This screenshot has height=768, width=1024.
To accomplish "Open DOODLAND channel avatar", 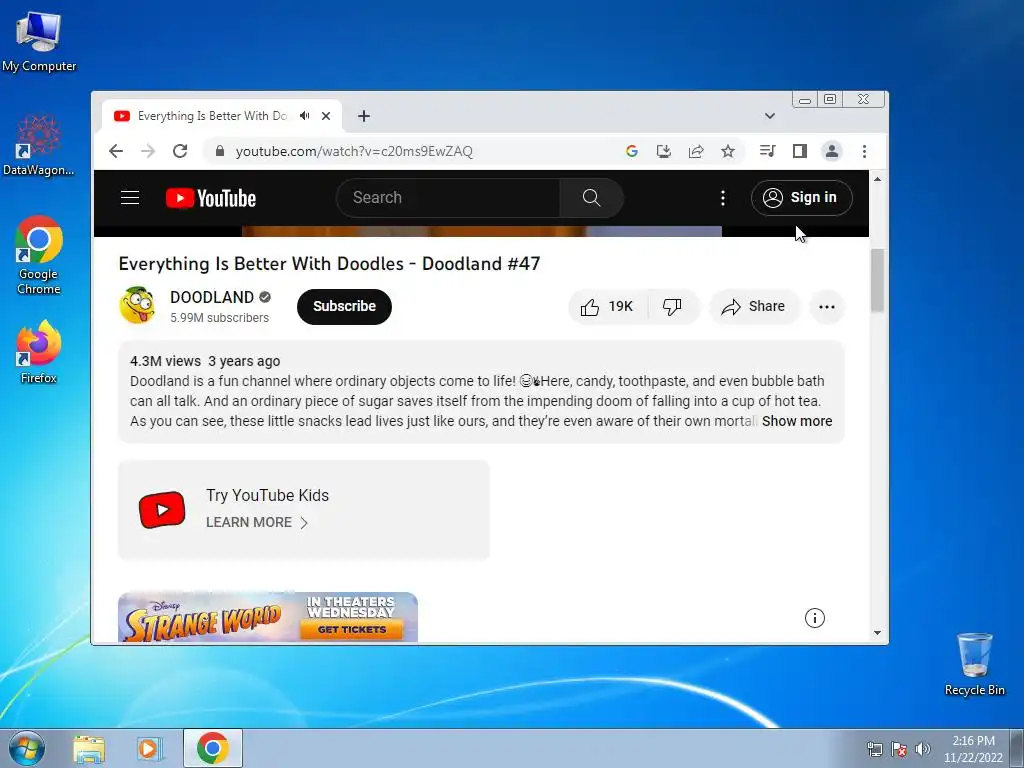I will [x=137, y=305].
